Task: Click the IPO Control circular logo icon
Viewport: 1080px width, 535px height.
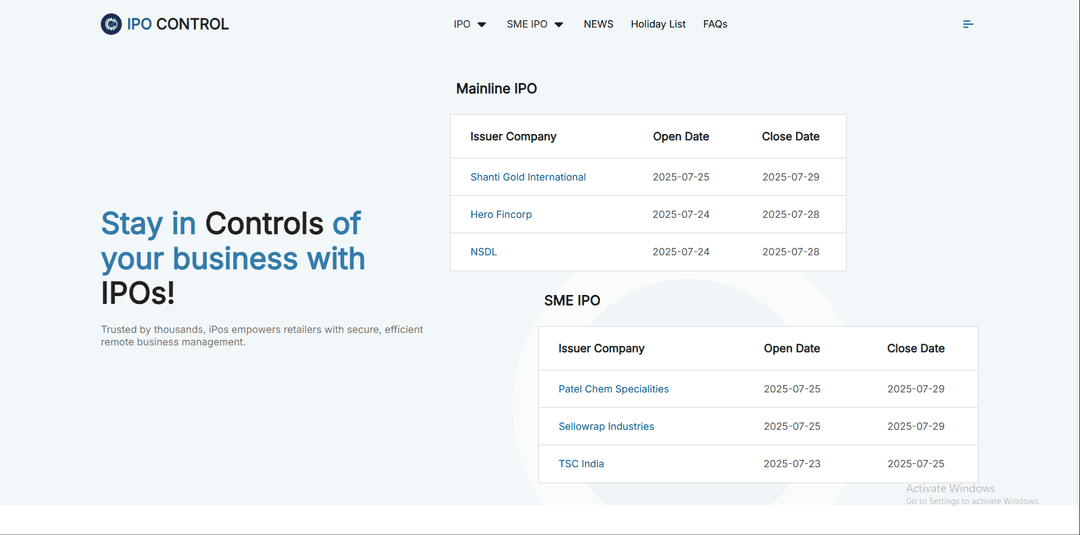Action: point(111,24)
